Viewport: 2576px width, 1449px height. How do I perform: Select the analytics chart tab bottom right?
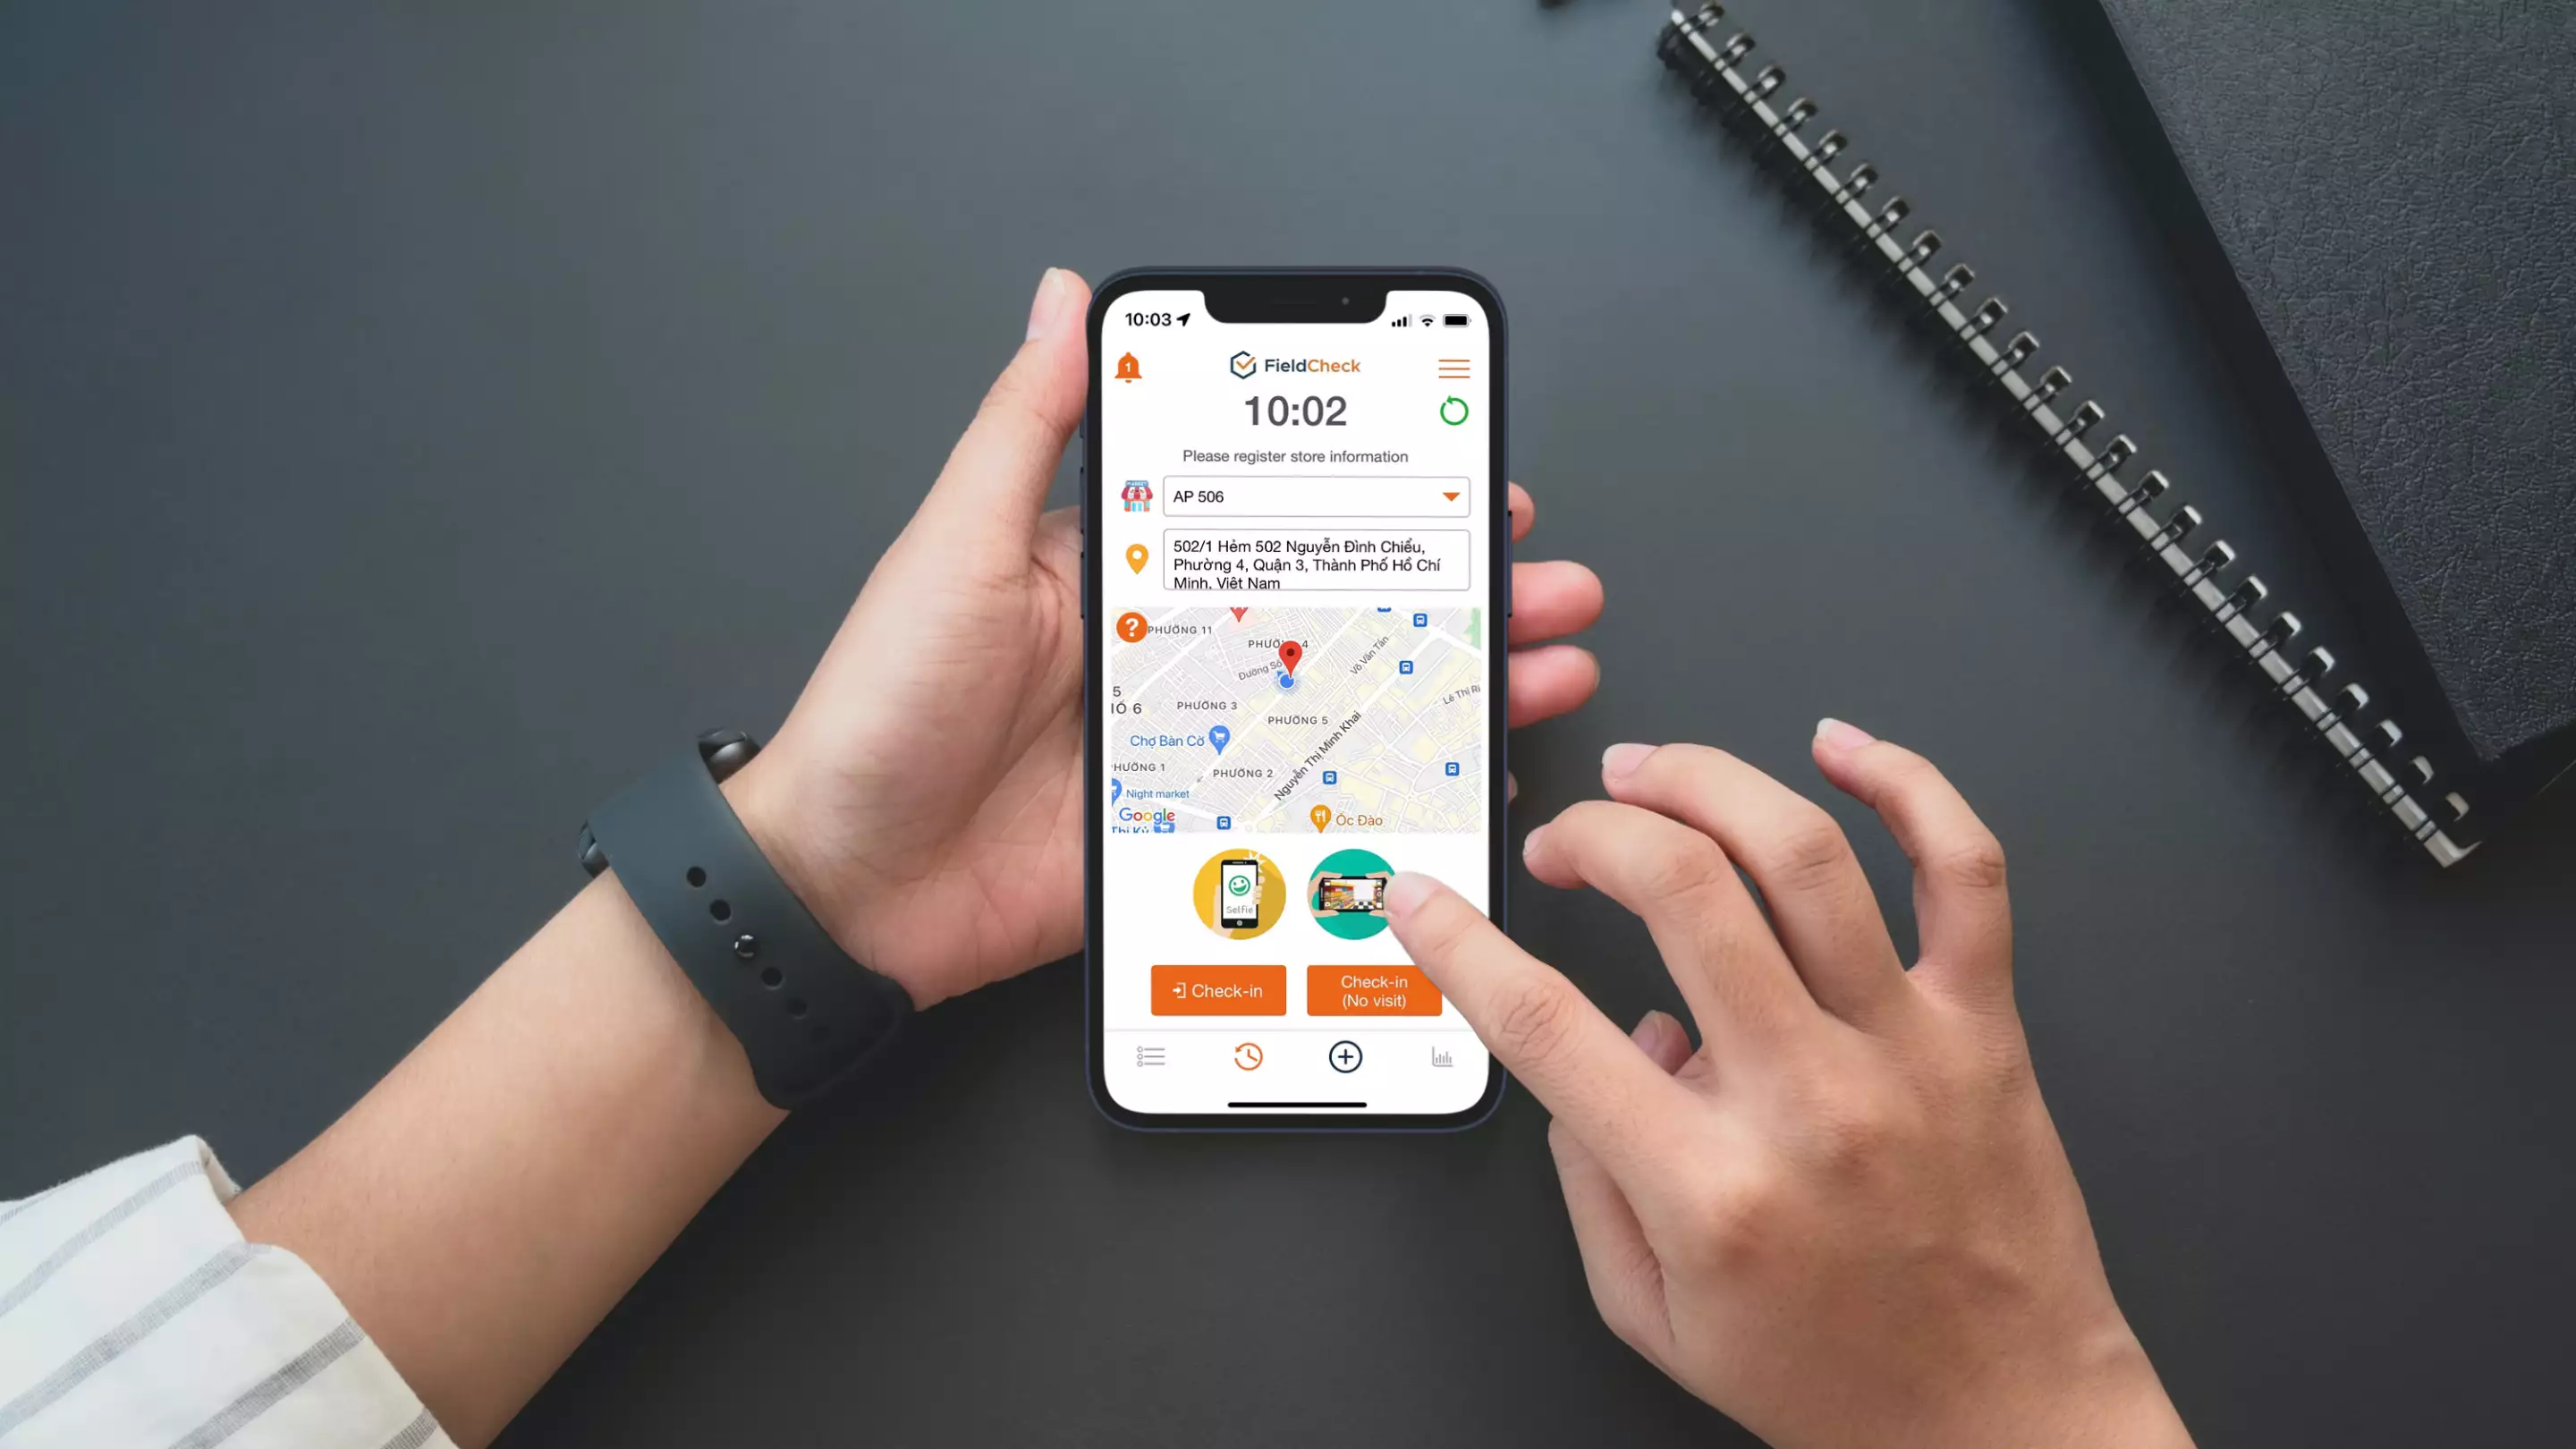pyautogui.click(x=1442, y=1056)
